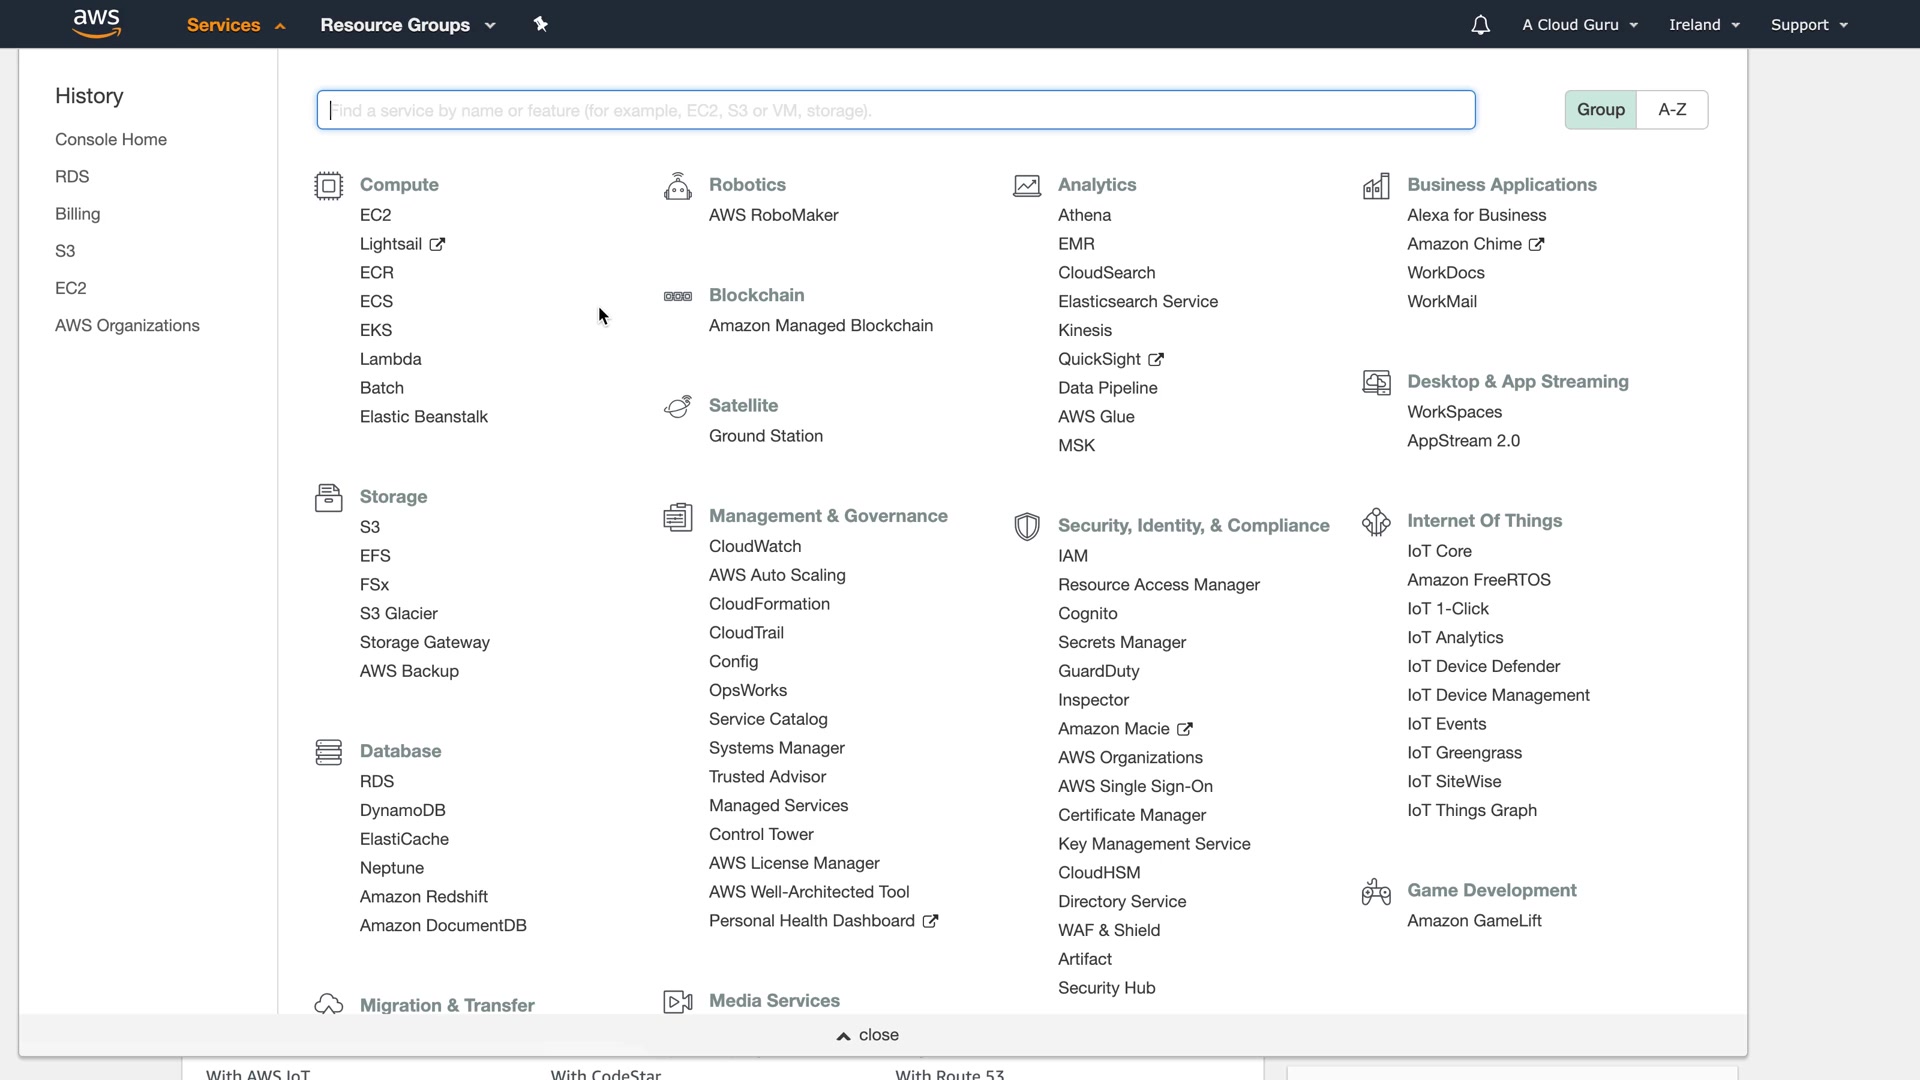Switch services view to A-Z

coord(1672,110)
